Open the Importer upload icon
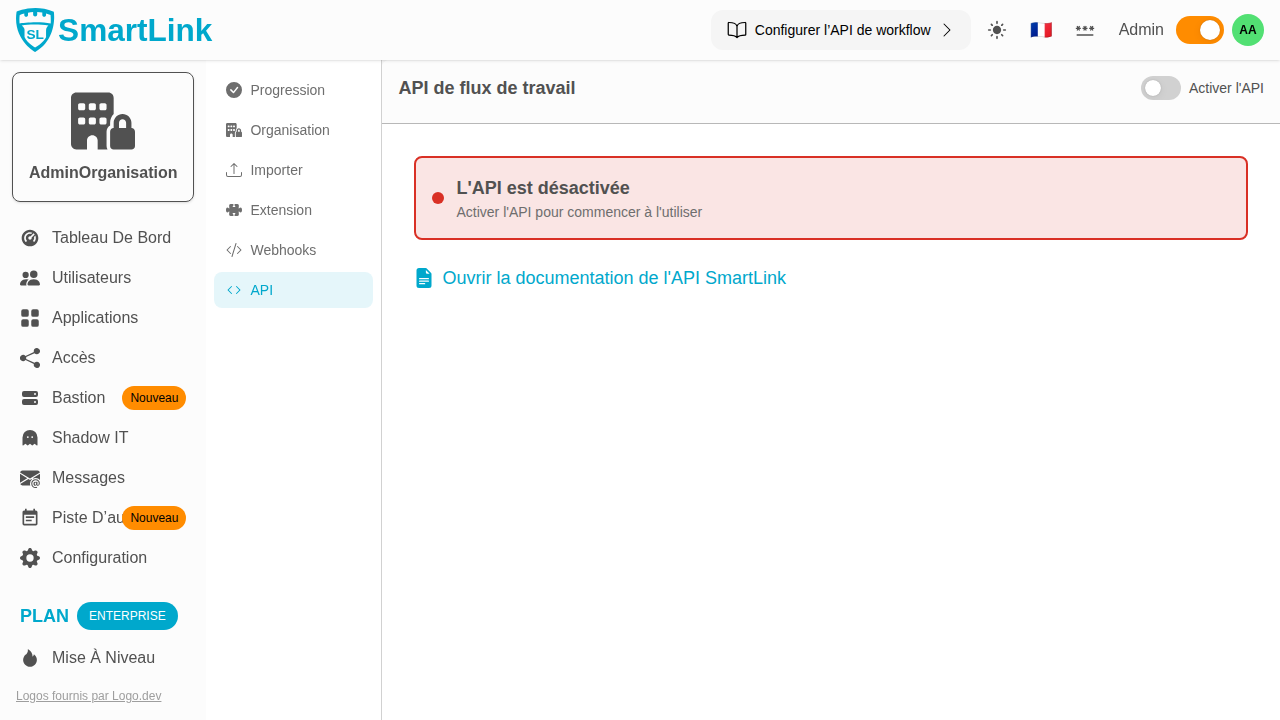 click(233, 170)
